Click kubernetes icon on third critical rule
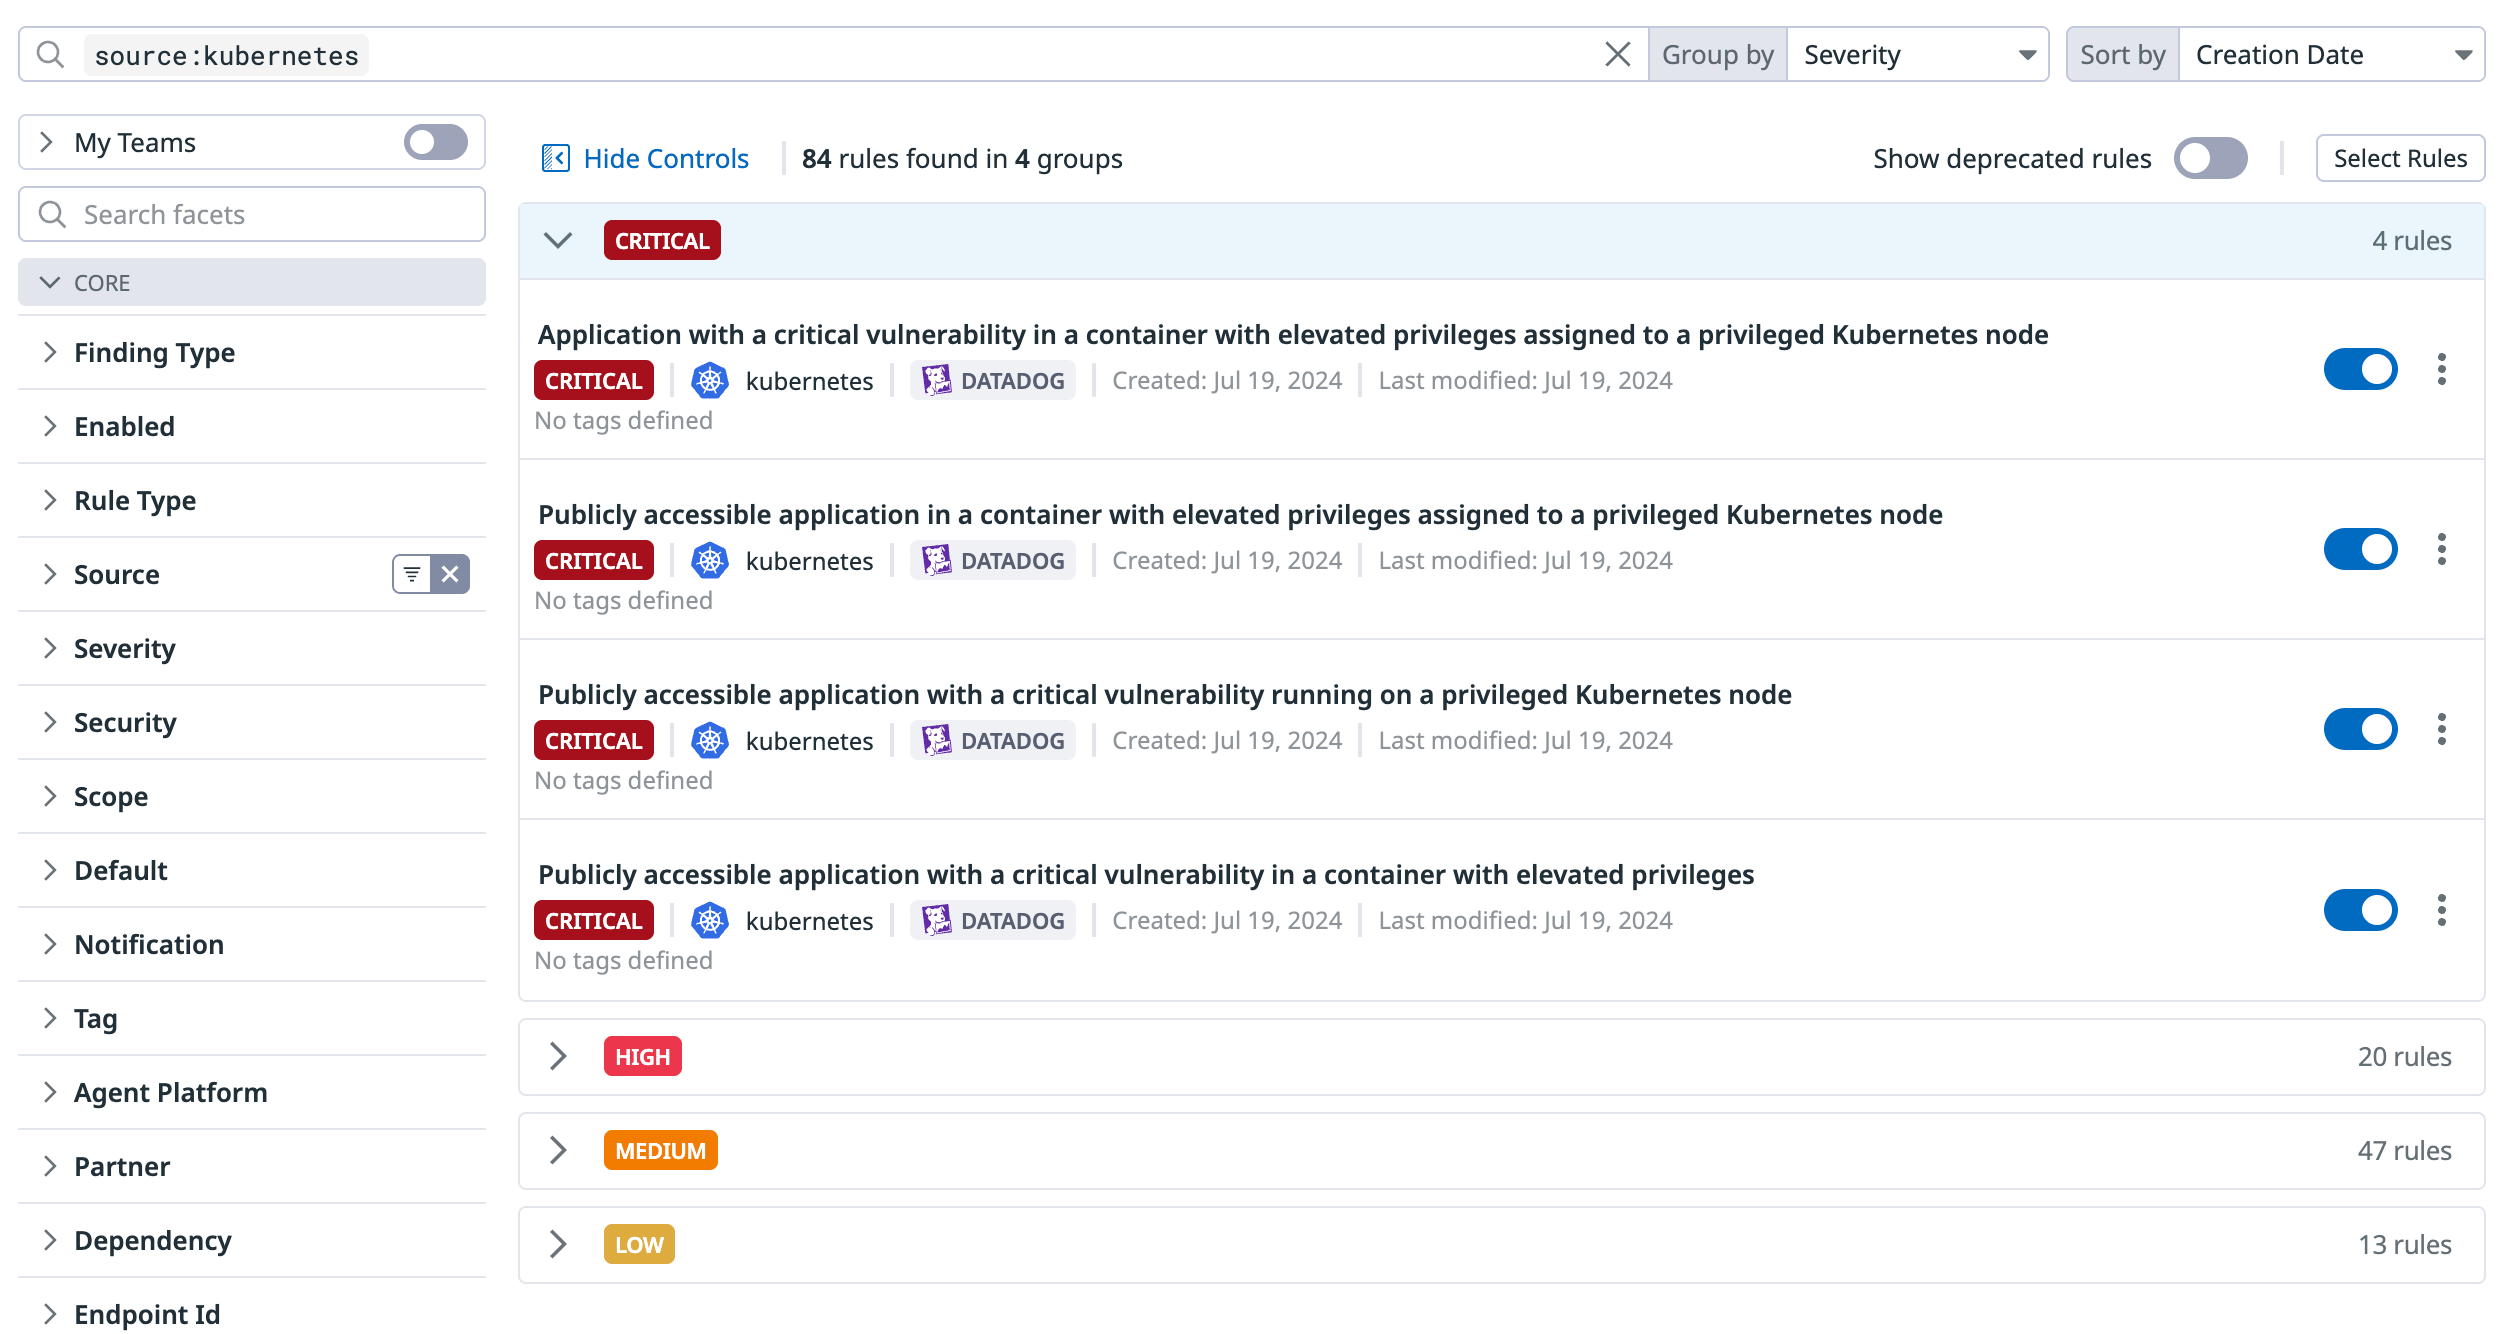 [710, 740]
